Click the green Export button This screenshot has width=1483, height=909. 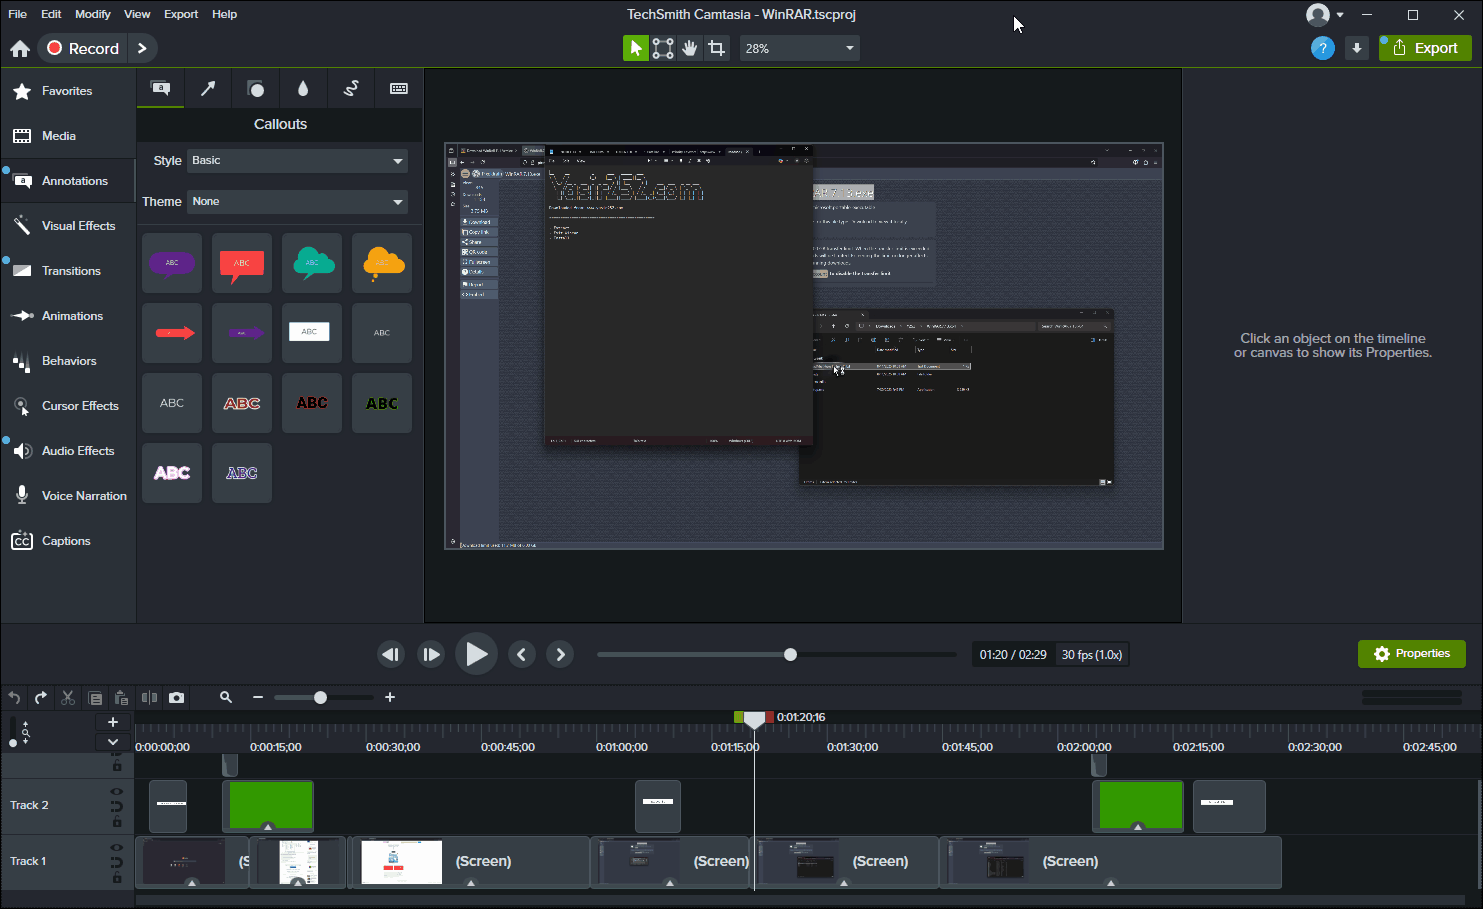[1425, 48]
